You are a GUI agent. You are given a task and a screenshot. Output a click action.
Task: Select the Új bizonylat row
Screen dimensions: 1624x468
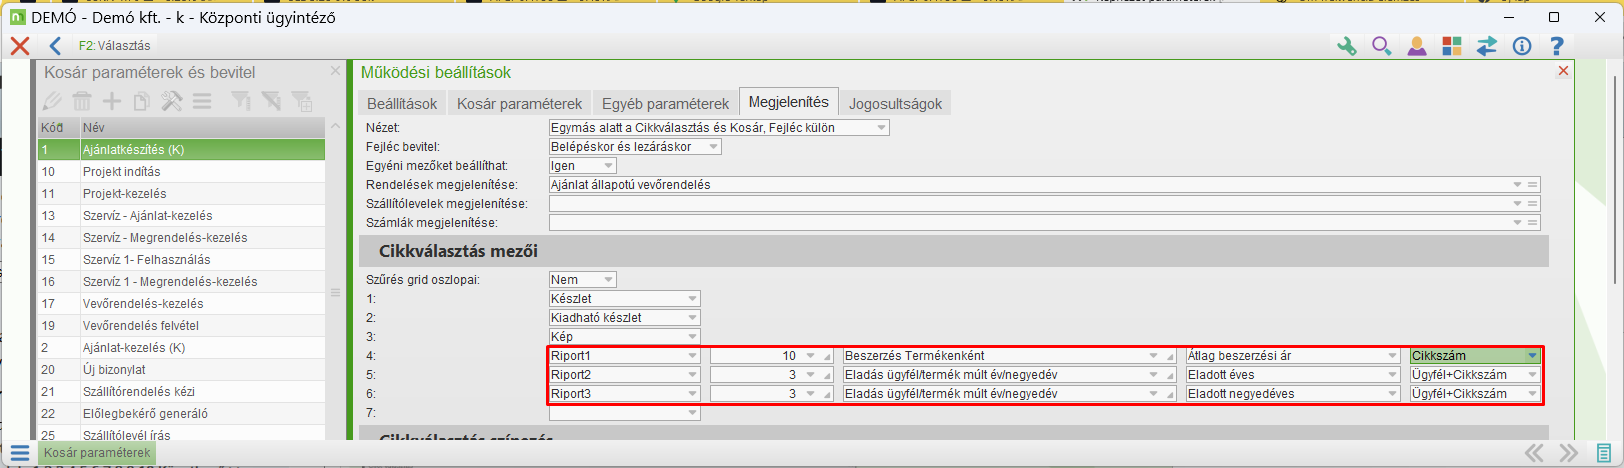(x=181, y=370)
